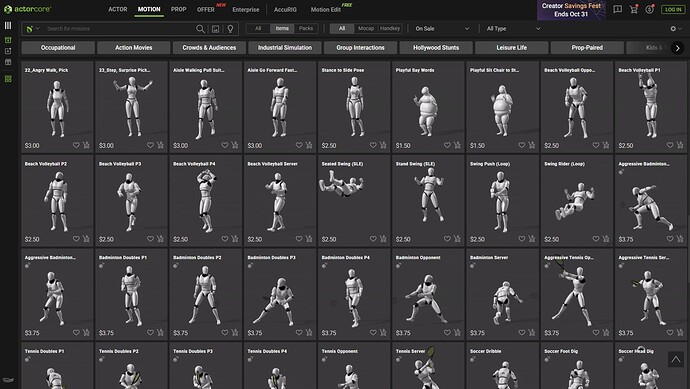Favorite the Badminton Server motion

[521, 332]
